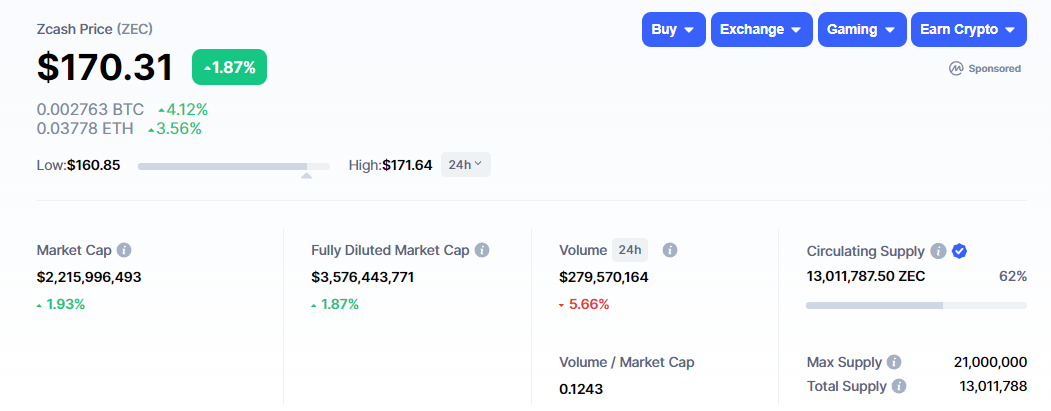Click the 21,000,000 max supply value
1051x411 pixels.
click(990, 363)
